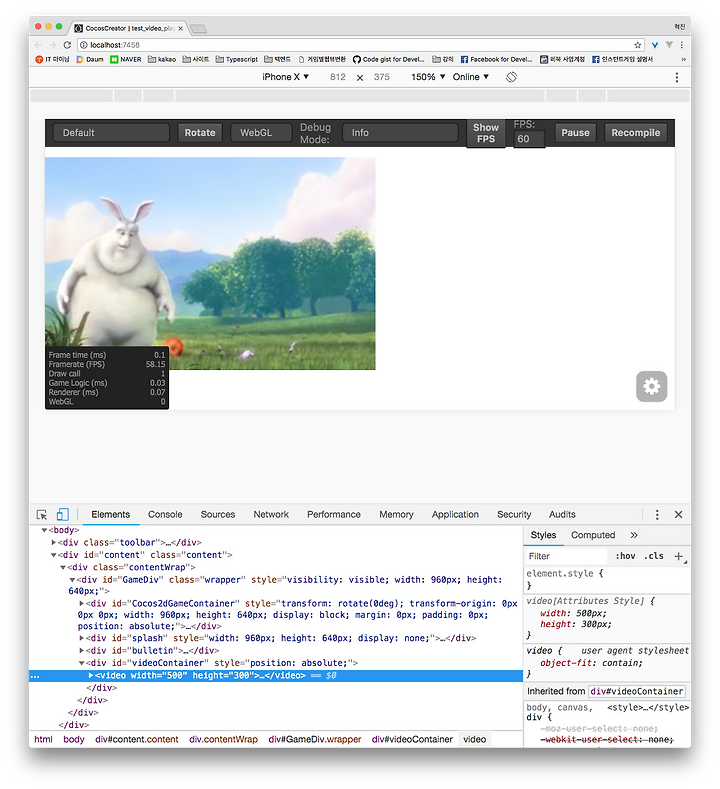This screenshot has width=720, height=789.
Task: Open the Chrome three-dot menu
Action: pyautogui.click(x=682, y=45)
